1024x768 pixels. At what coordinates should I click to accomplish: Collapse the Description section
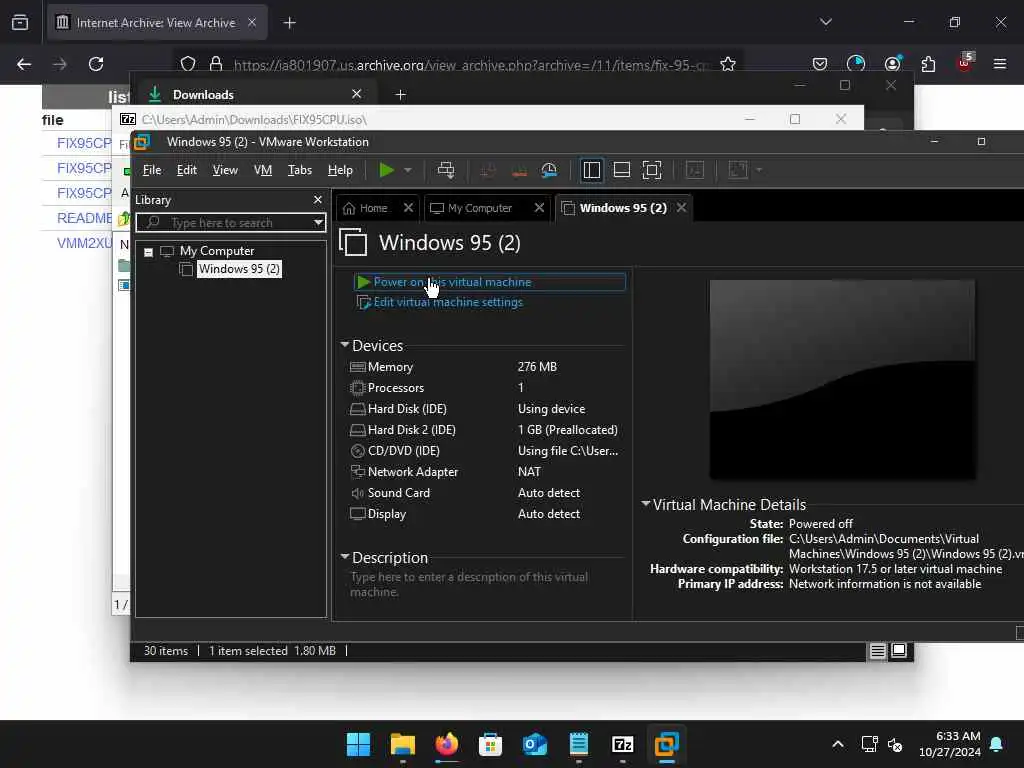345,557
